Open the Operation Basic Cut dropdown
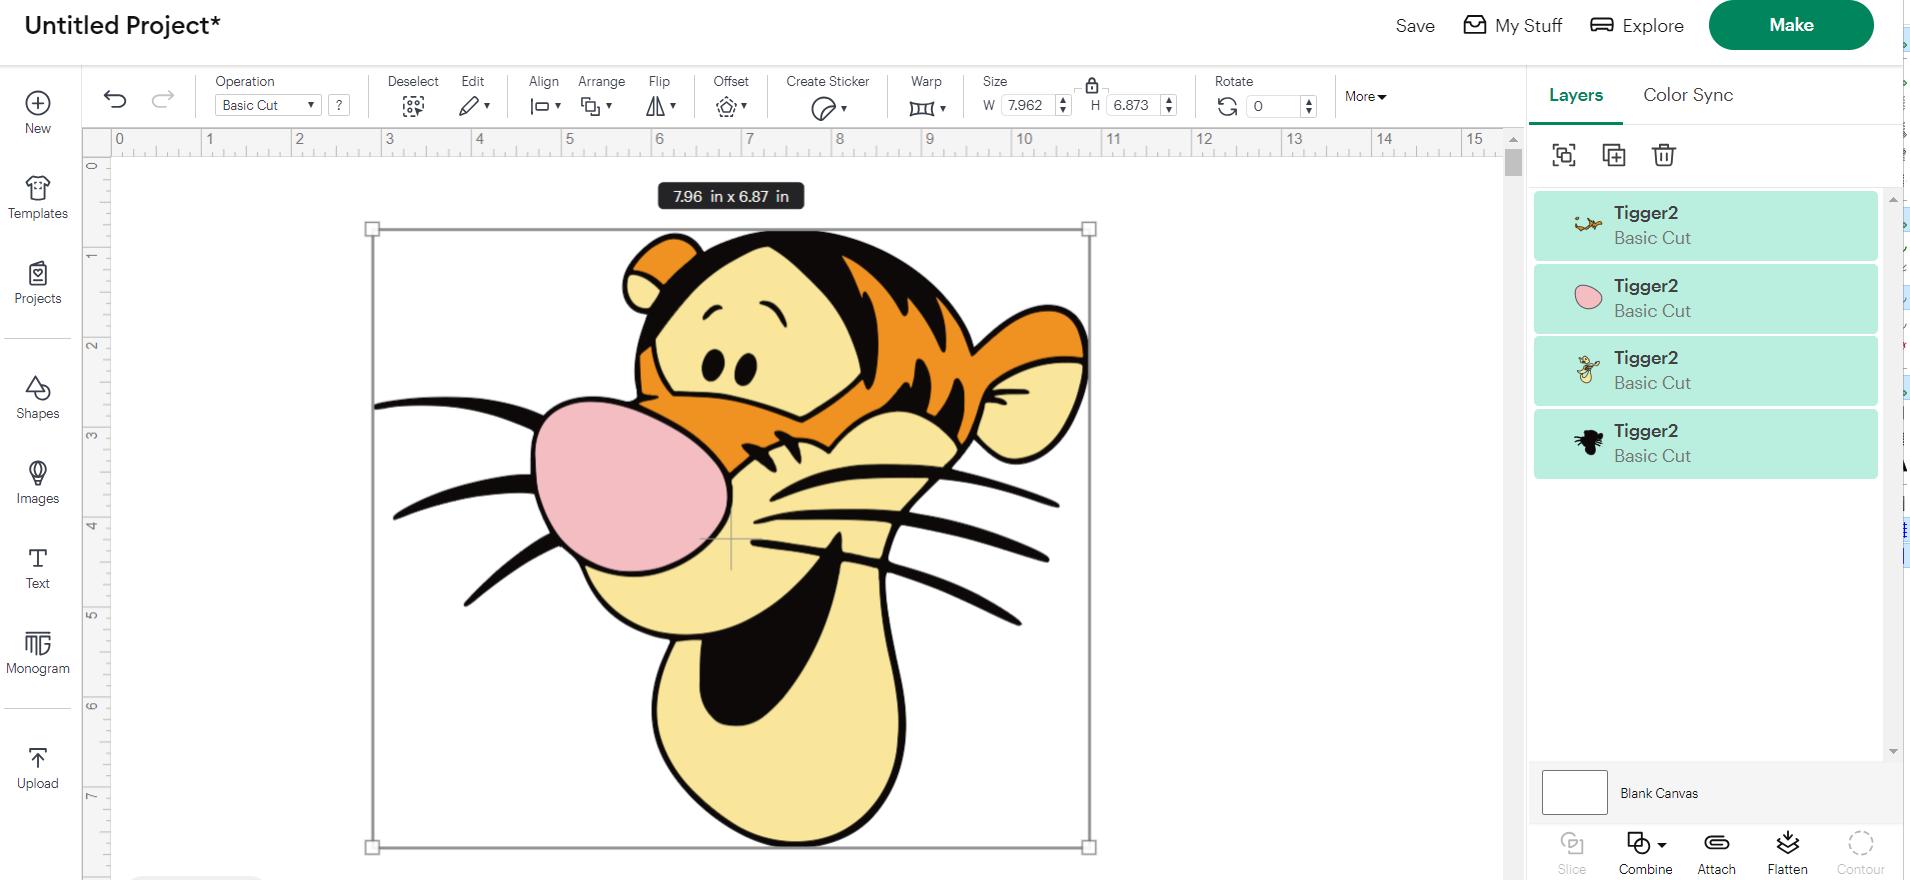Screen dimensions: 1910x880 tap(268, 105)
